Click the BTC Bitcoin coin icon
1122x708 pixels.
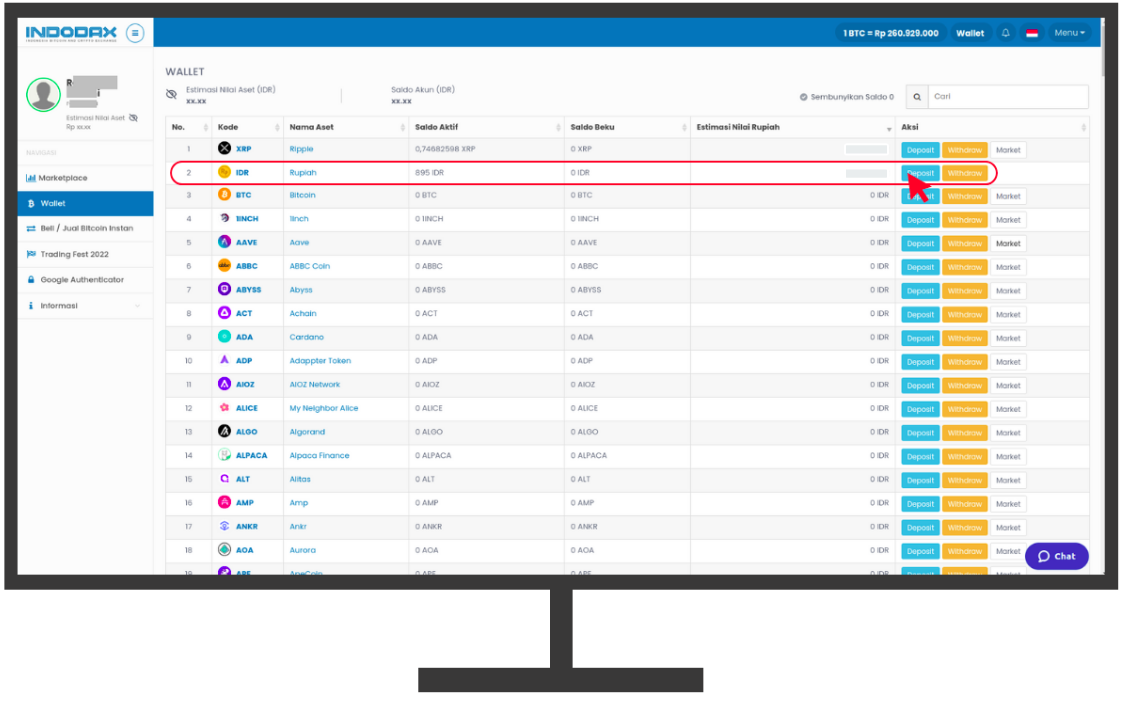point(224,195)
